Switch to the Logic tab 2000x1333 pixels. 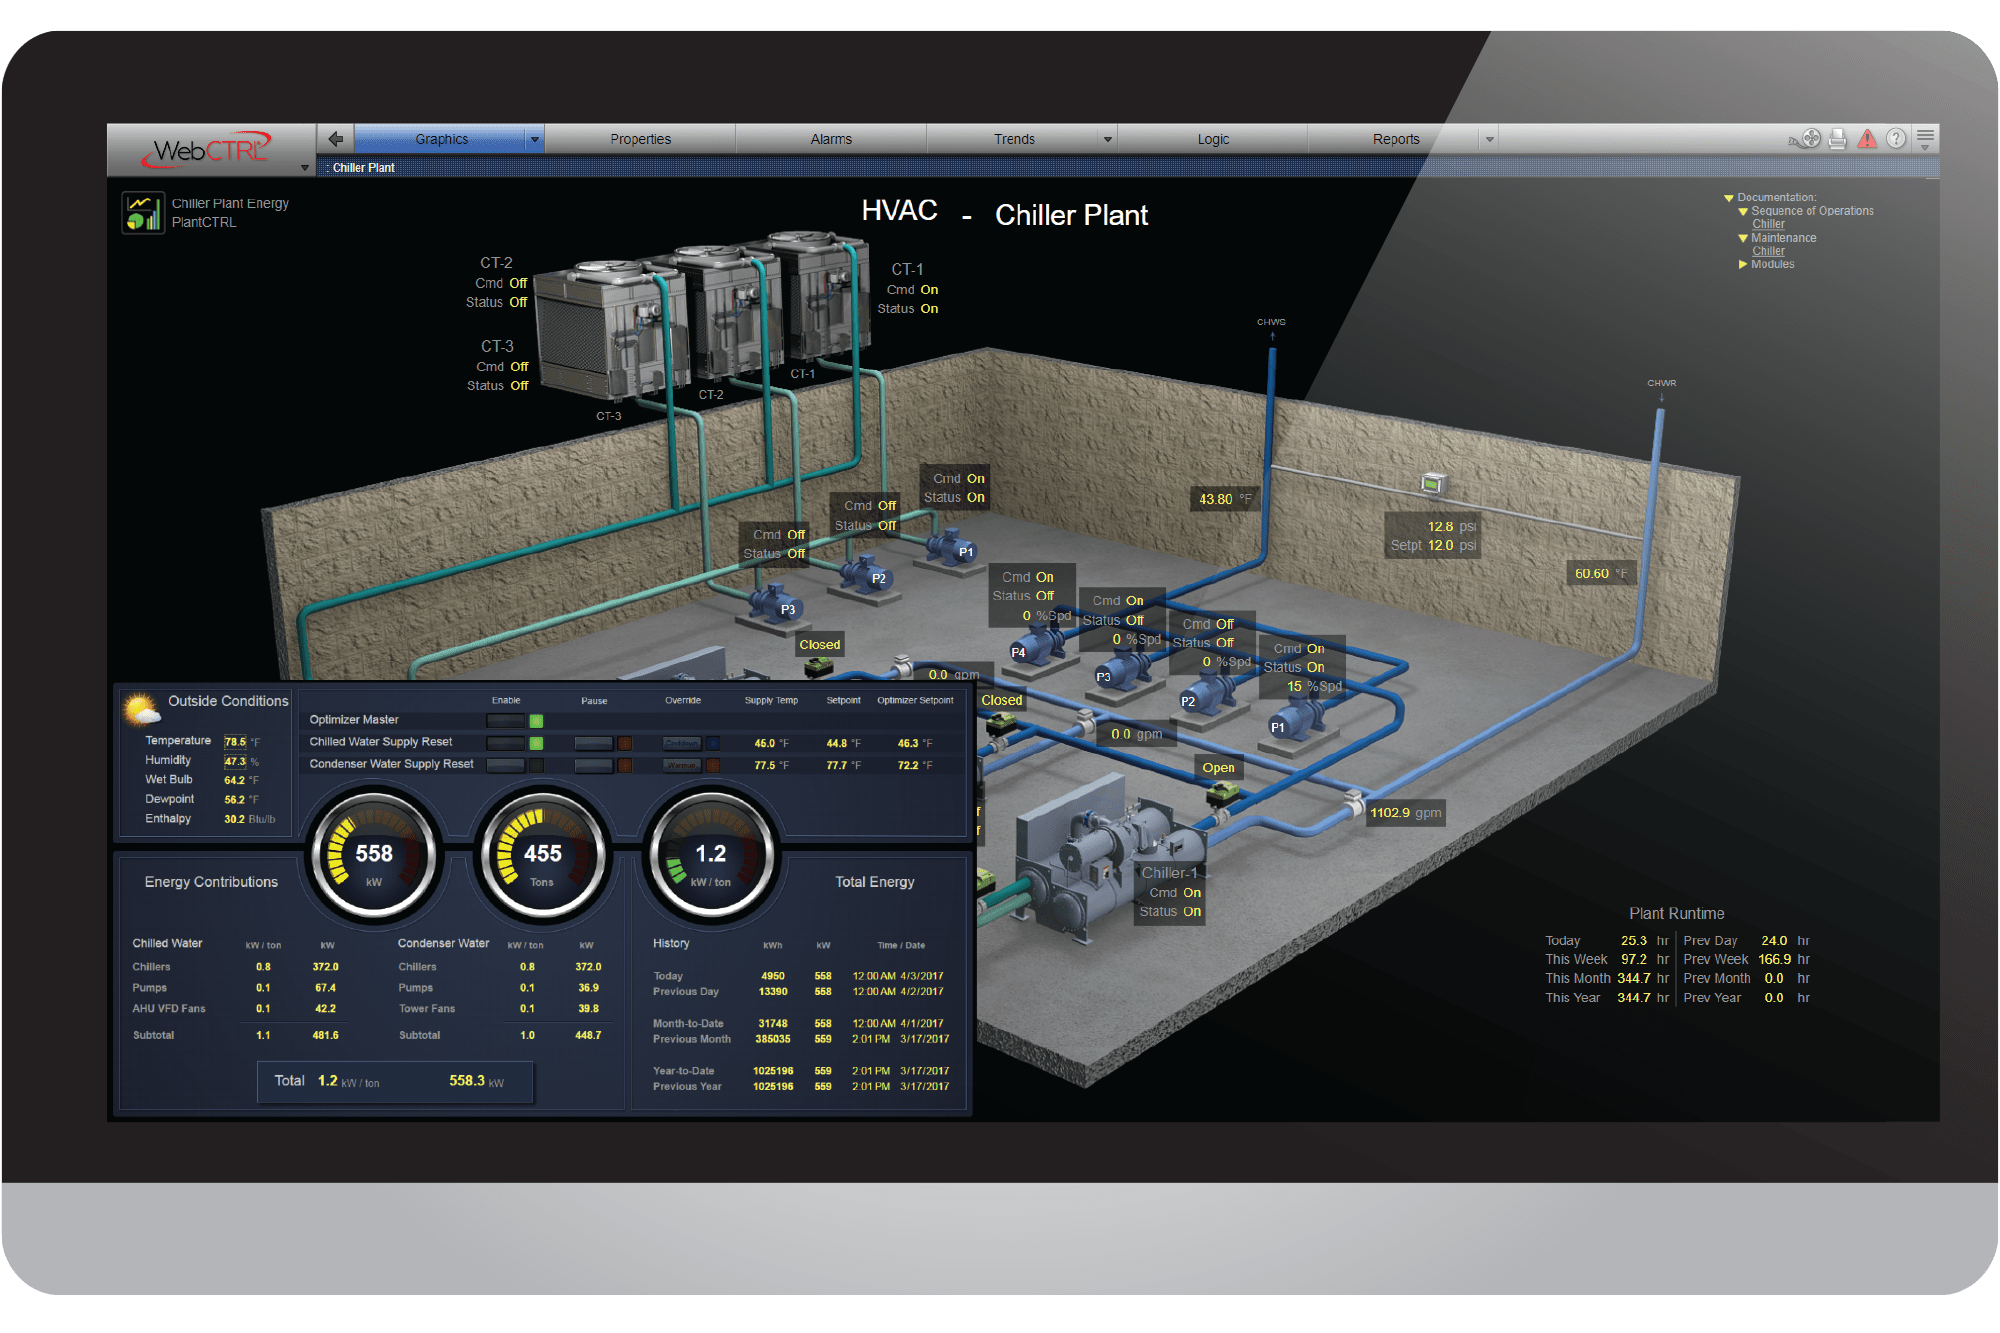[x=1213, y=140]
